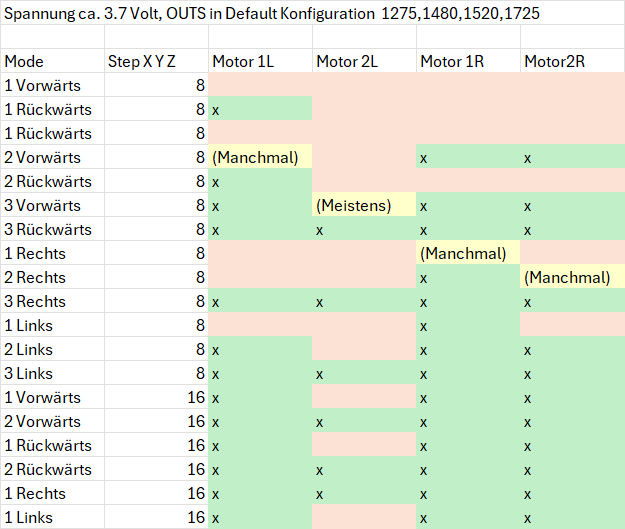625x529 pixels.
Task: Select the 1 Links mode cell with step 16
Action: (53, 517)
